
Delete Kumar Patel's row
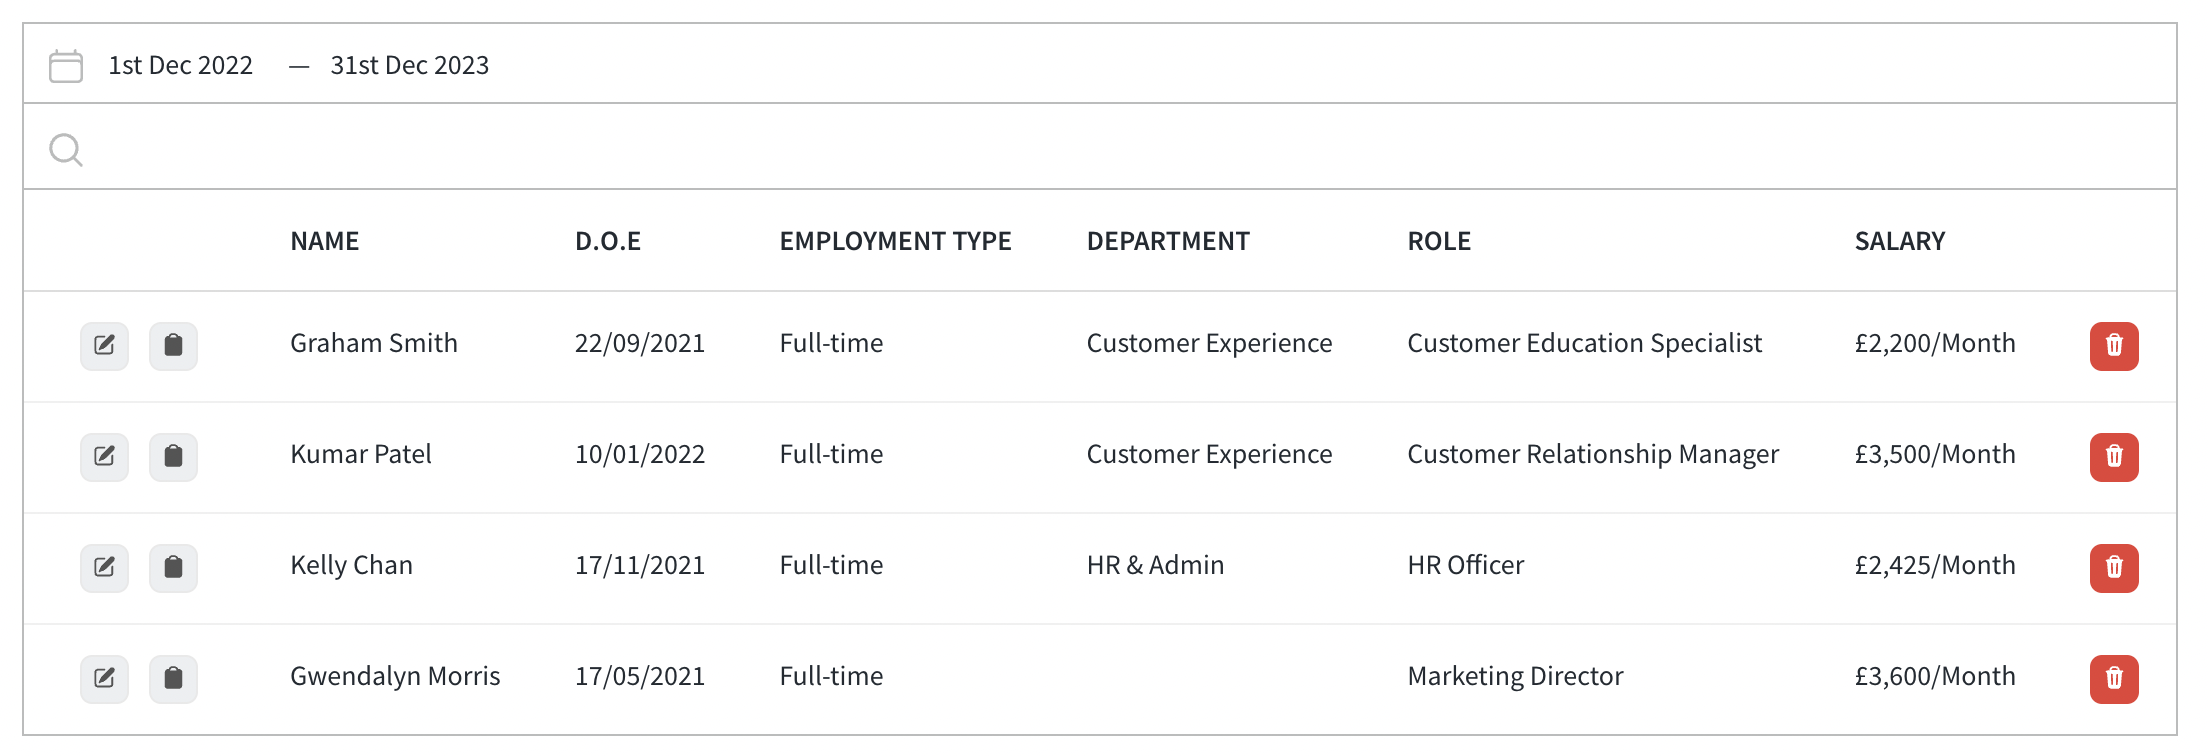(x=2114, y=457)
